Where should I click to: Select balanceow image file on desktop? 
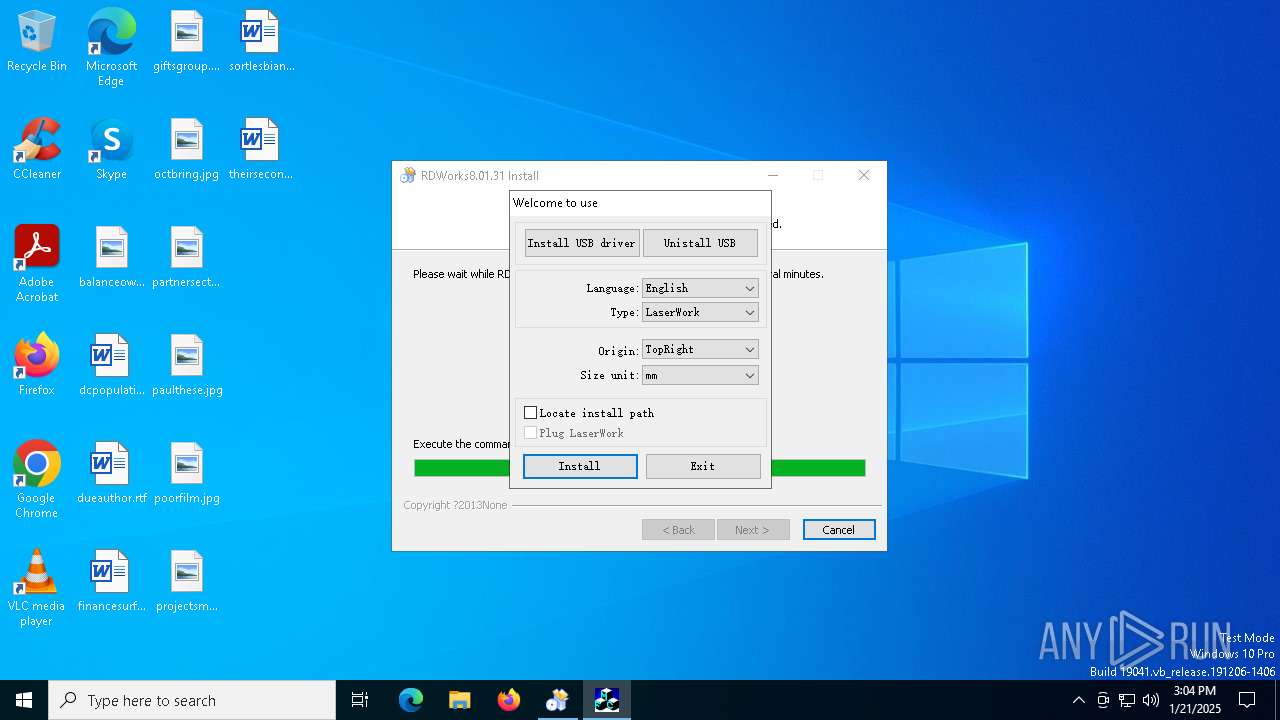point(111,258)
